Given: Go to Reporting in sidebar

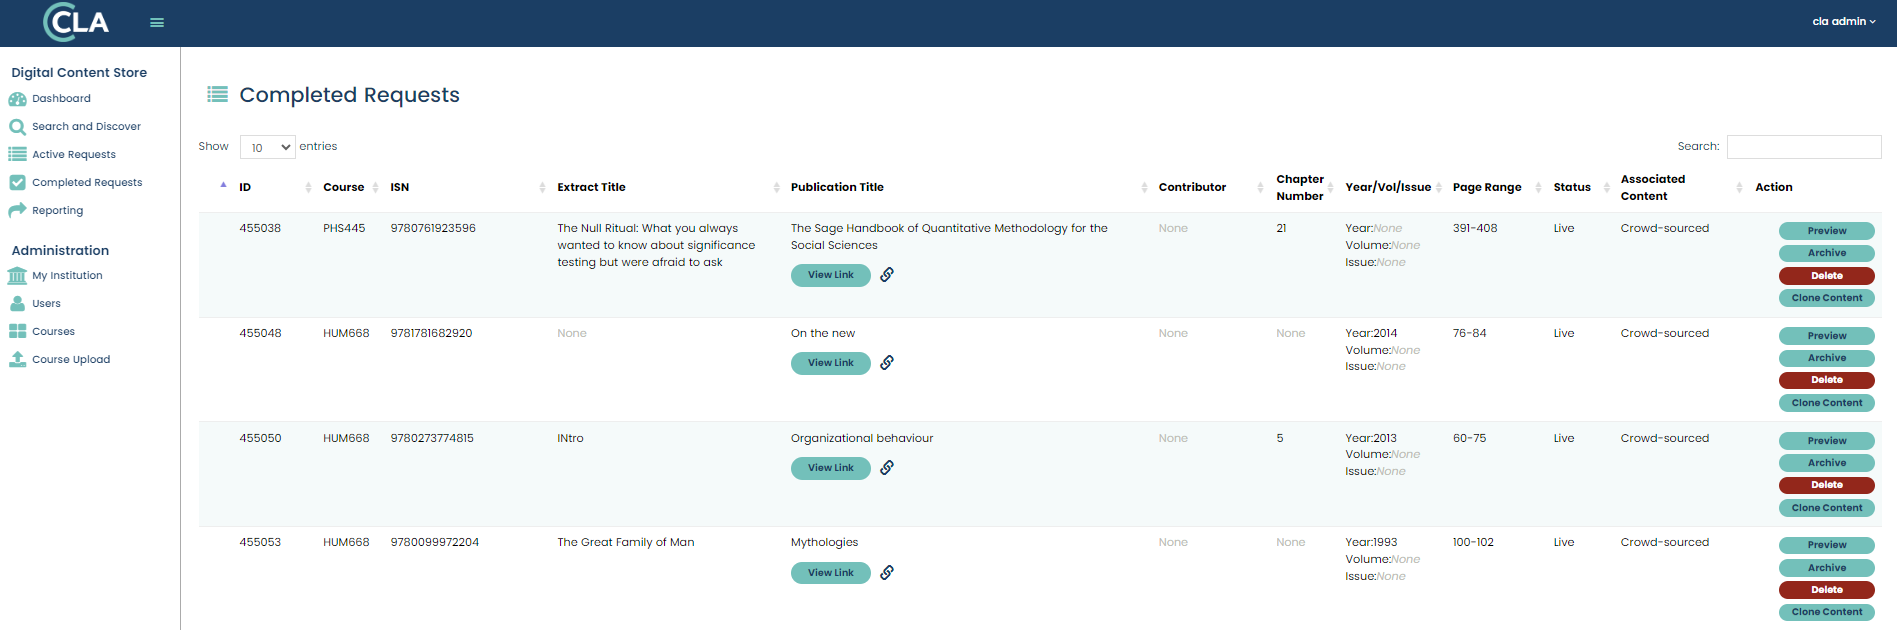Looking at the screenshot, I should click(x=57, y=211).
